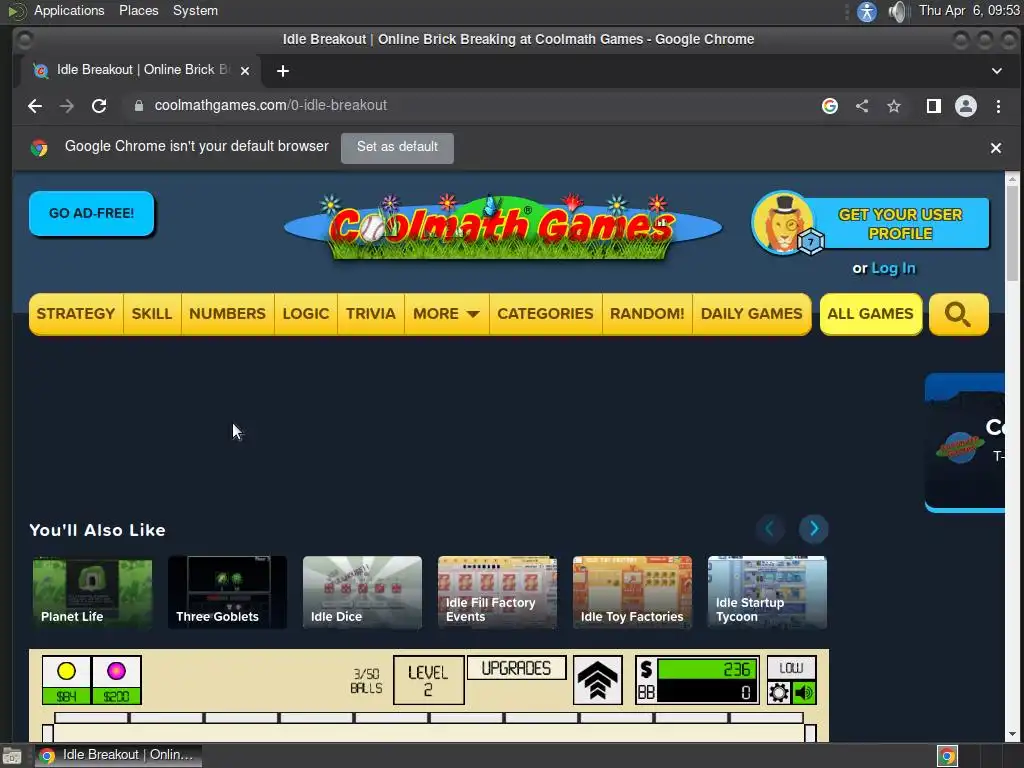Mute the game sound speaker icon
This screenshot has width=1024, height=768.
click(804, 692)
